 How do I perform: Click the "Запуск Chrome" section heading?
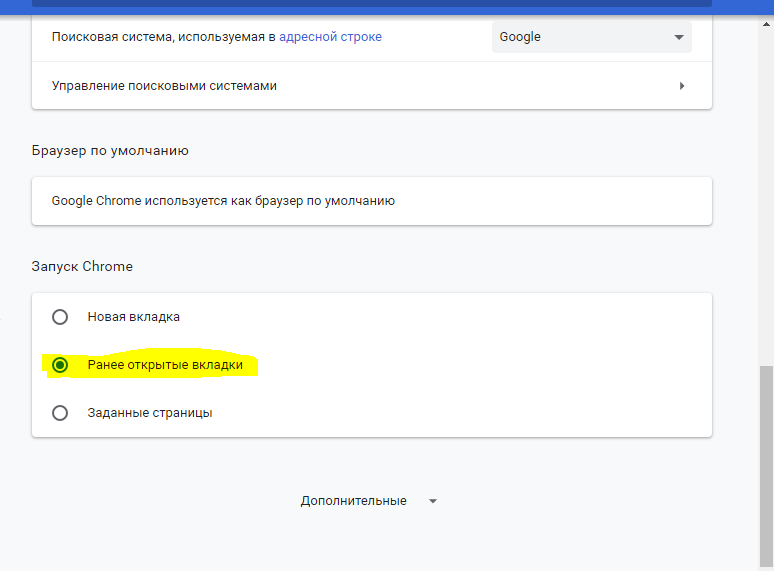[x=82, y=267]
